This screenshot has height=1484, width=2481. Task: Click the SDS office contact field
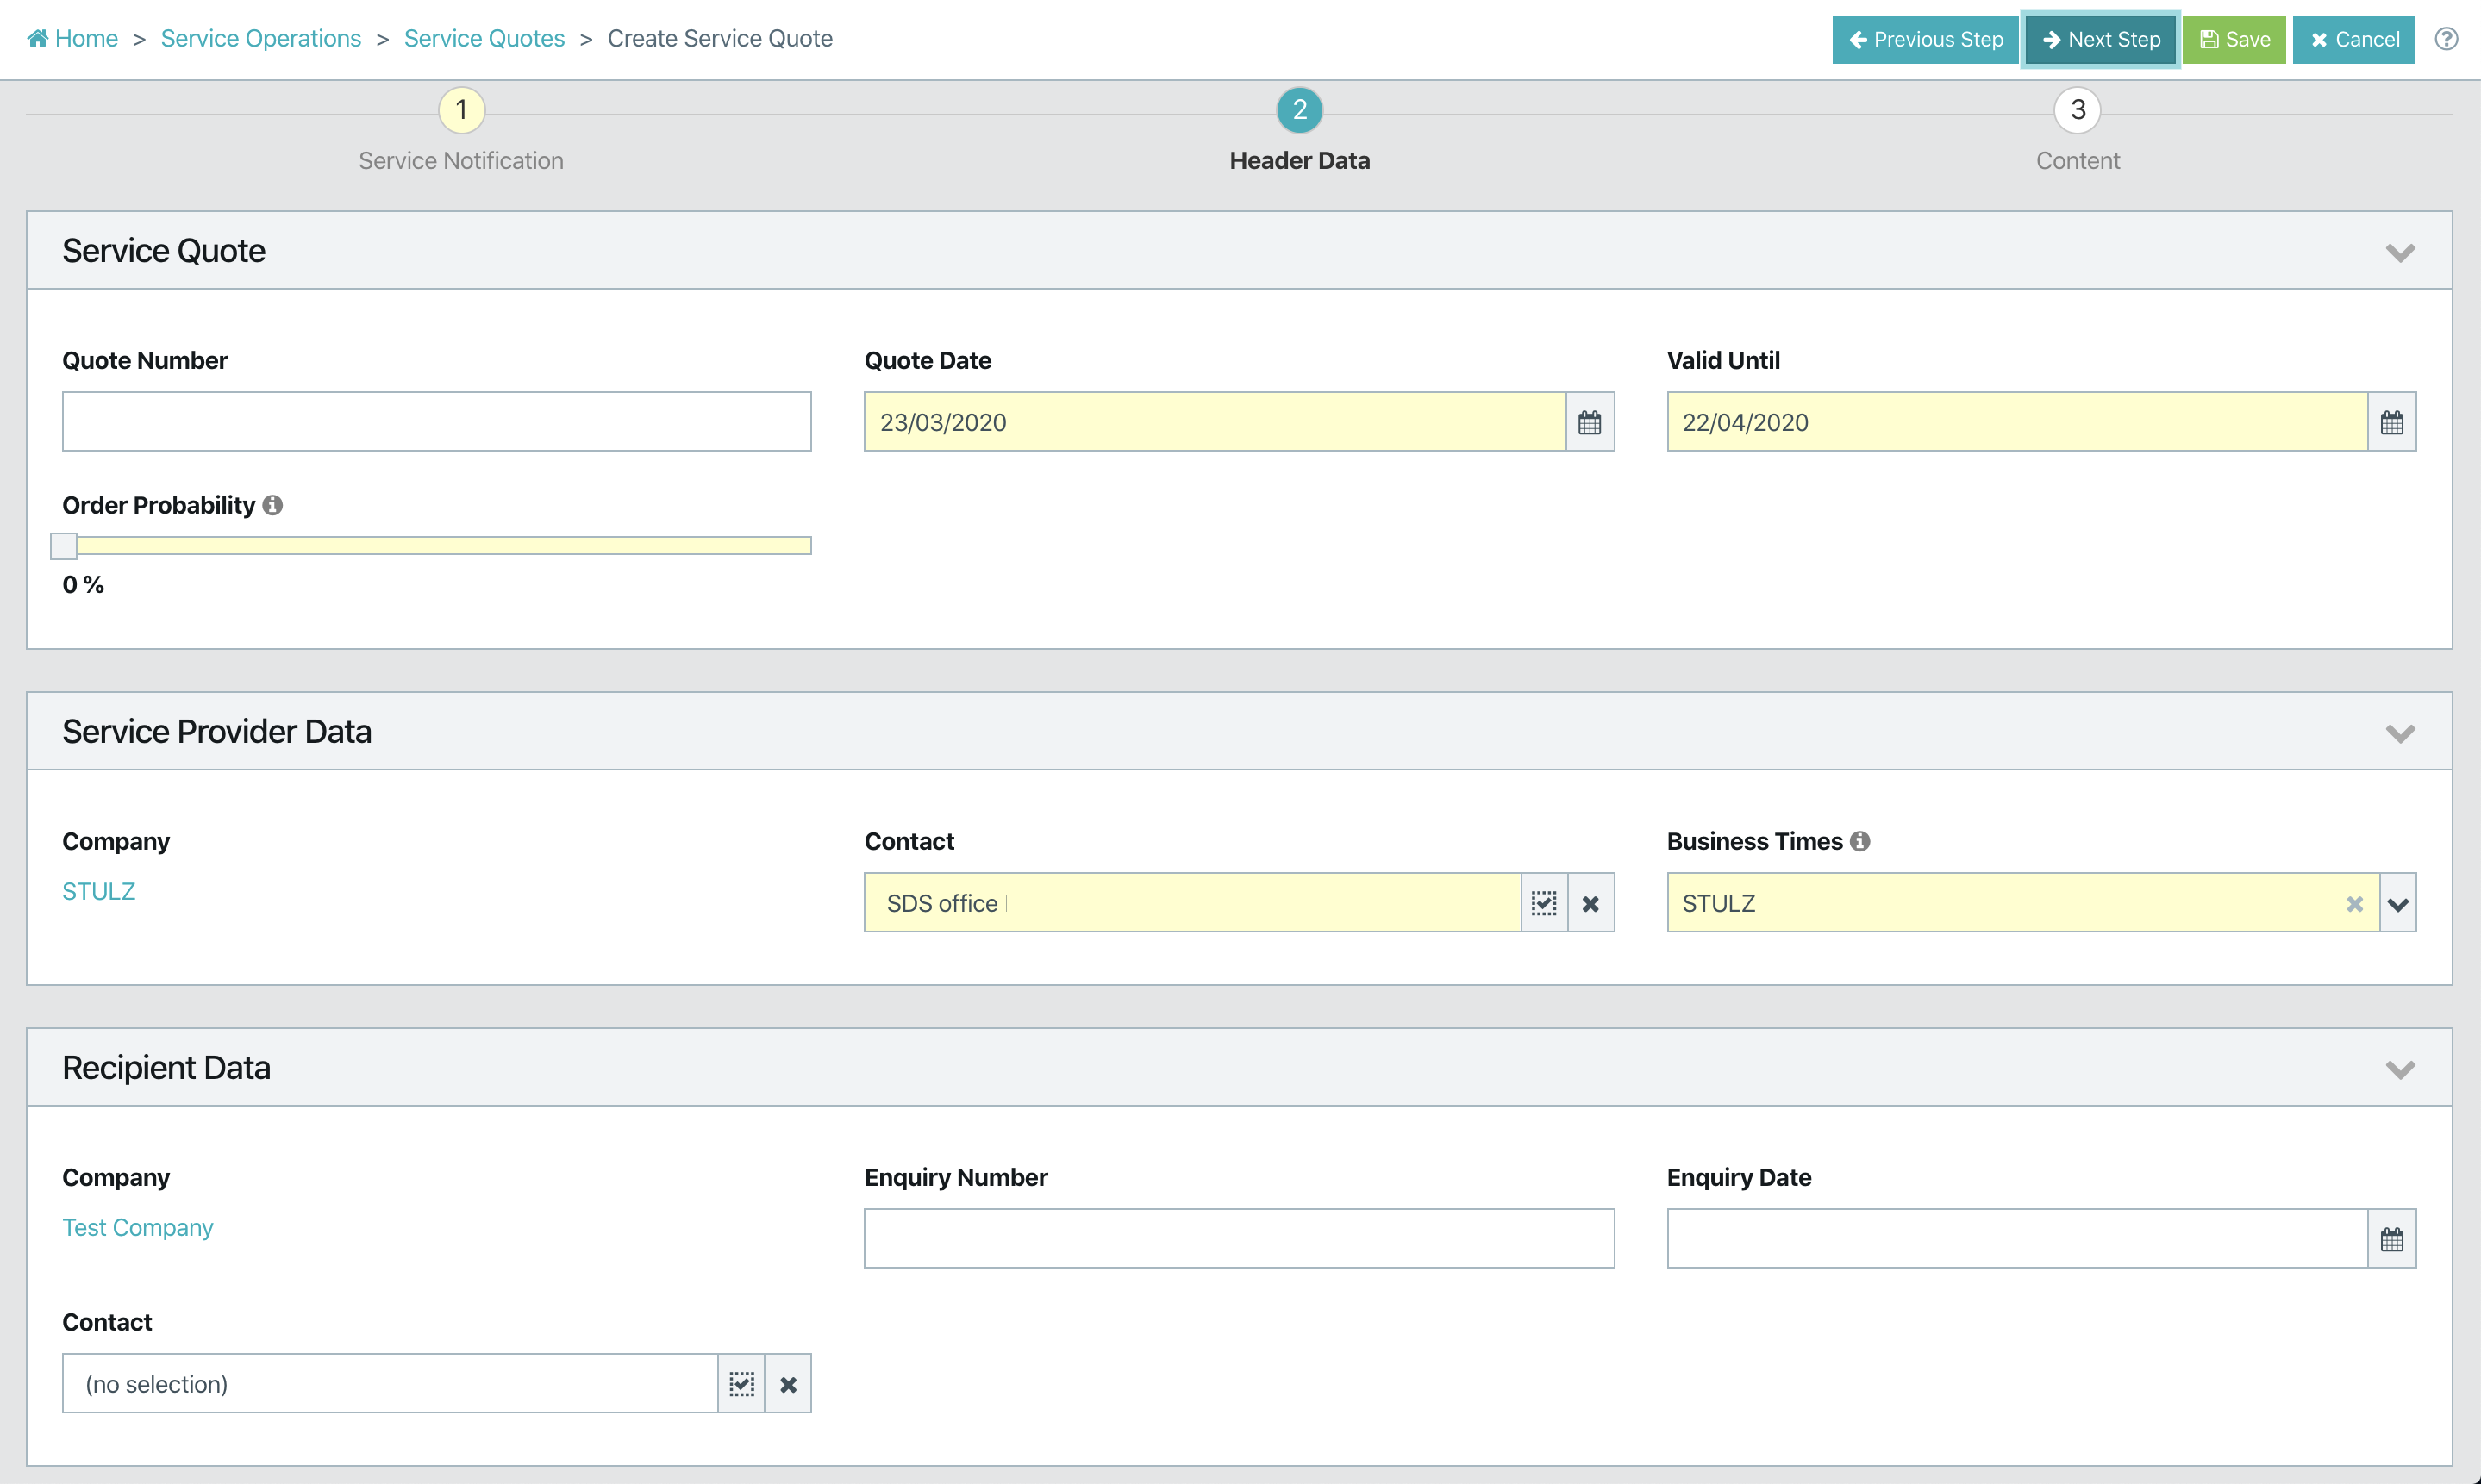(1193, 903)
